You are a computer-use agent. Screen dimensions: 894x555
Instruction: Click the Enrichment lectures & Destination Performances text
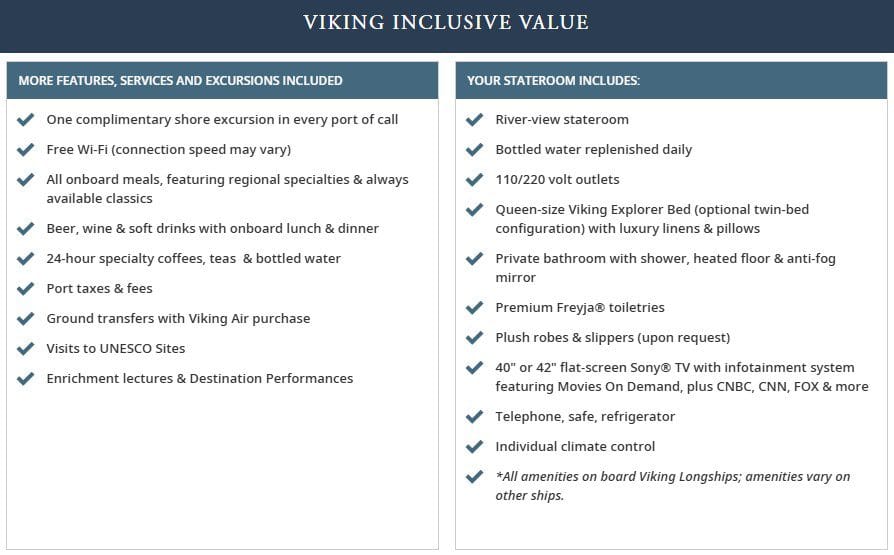(199, 379)
